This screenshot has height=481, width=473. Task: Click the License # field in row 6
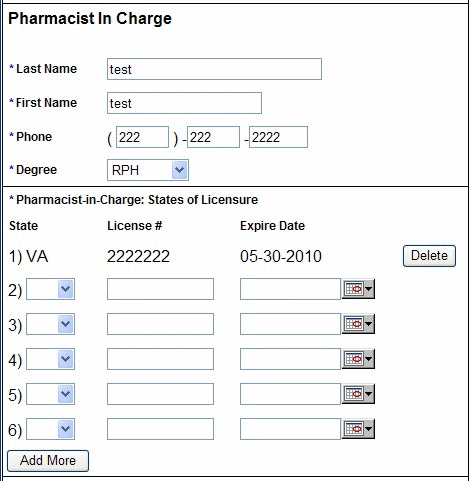click(160, 429)
